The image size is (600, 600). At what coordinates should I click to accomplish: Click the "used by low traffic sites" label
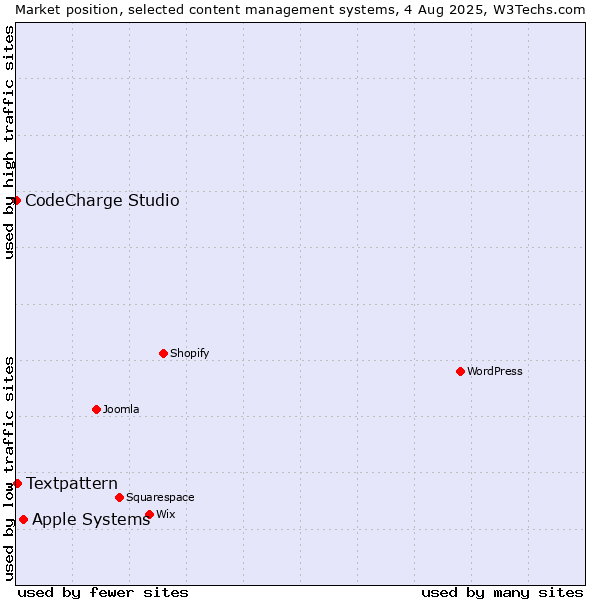point(9,469)
